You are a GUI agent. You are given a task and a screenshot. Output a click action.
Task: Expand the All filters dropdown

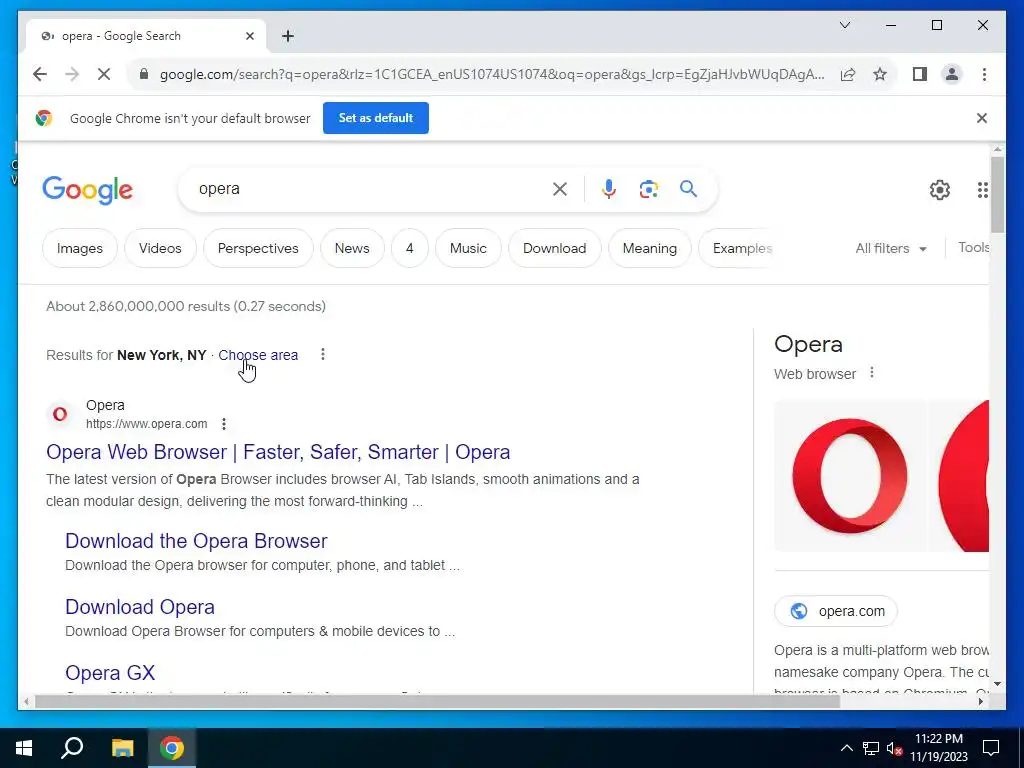pos(891,248)
